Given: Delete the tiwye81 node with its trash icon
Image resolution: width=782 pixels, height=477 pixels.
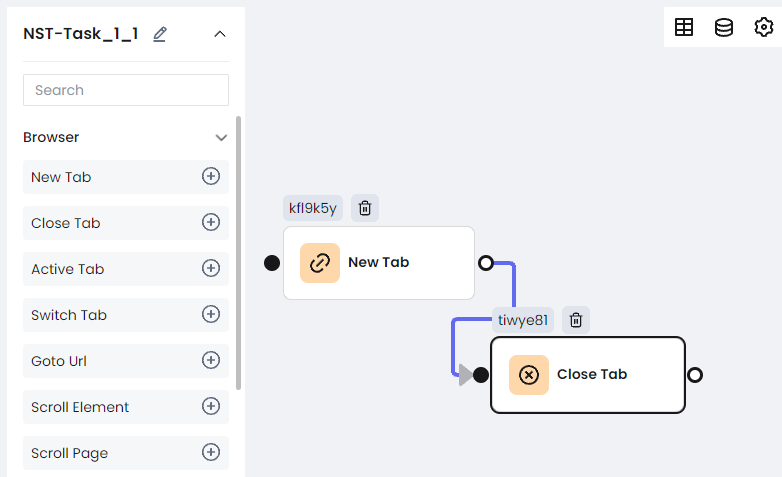Looking at the screenshot, I should [576, 319].
